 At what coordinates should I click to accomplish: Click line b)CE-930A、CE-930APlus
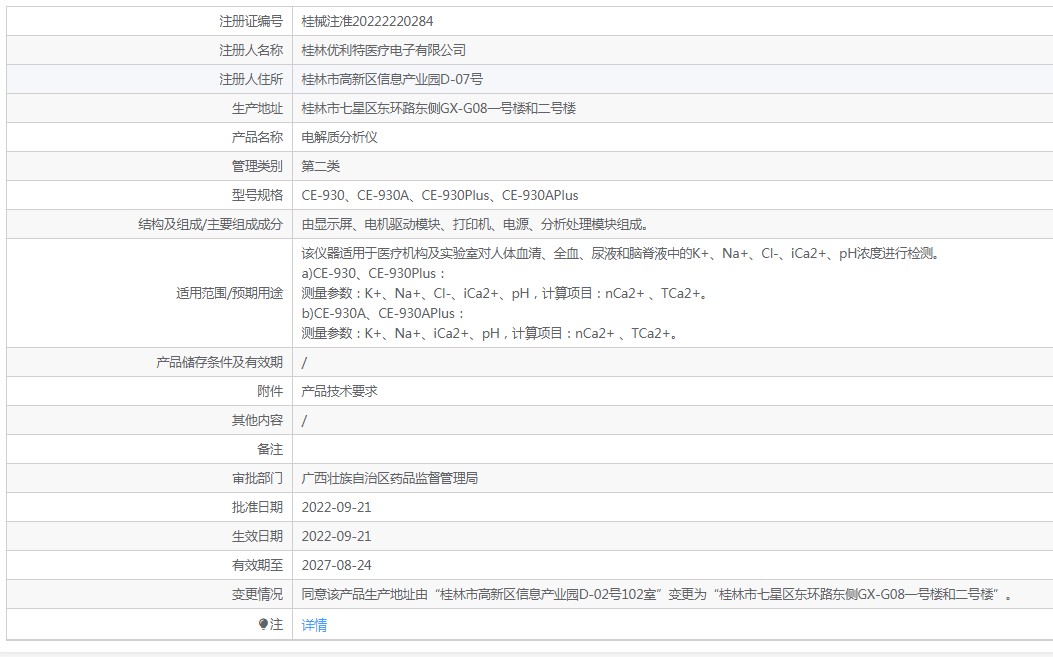[x=383, y=313]
